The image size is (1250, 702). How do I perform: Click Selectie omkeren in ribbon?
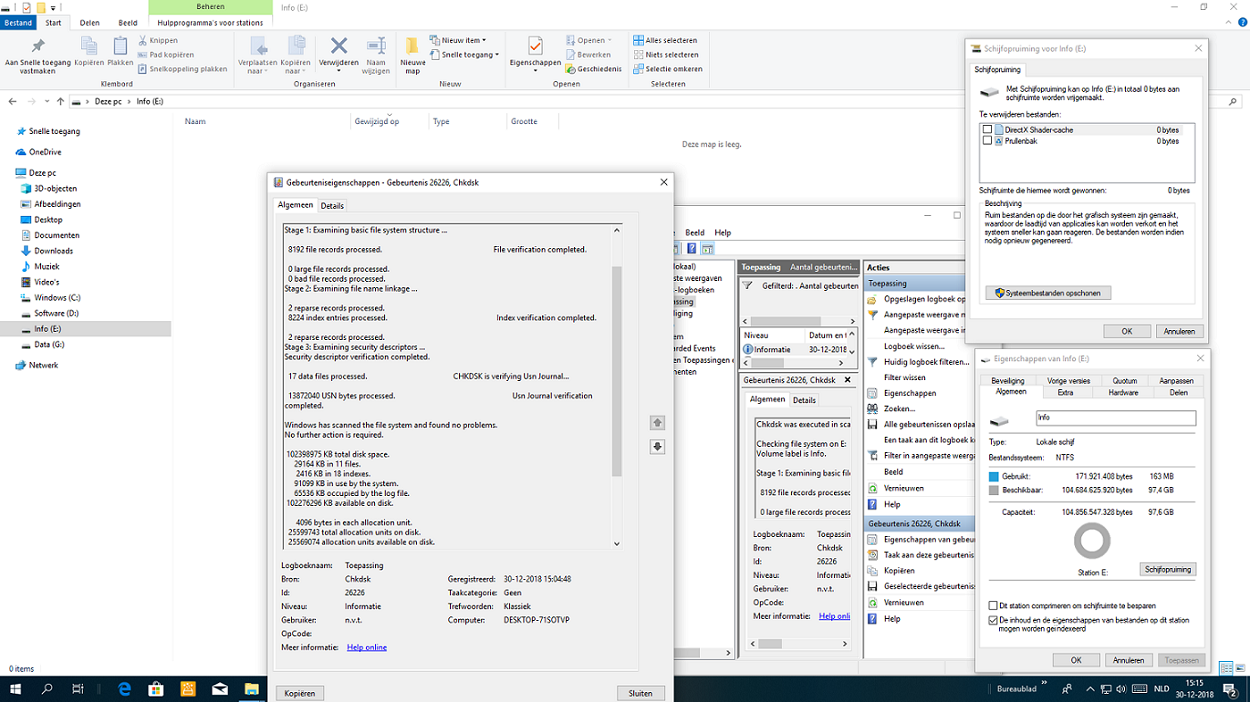click(x=667, y=69)
